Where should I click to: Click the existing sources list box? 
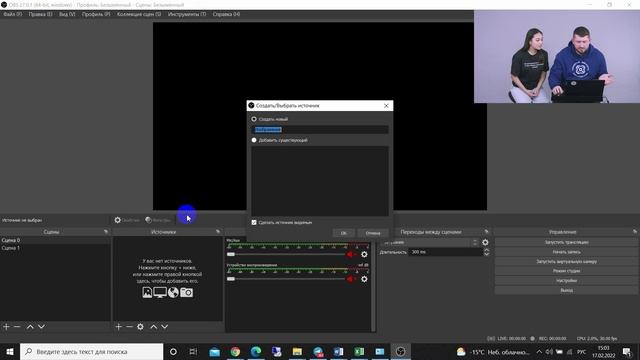[320, 181]
